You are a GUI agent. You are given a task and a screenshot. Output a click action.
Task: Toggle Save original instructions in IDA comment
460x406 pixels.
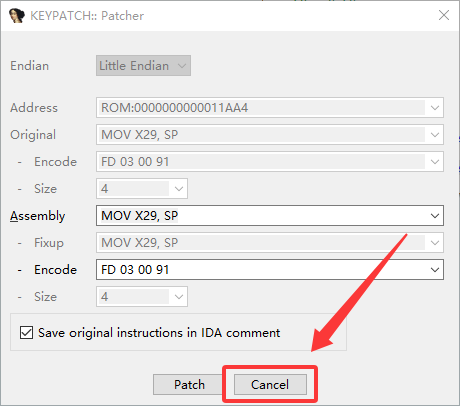(x=26, y=333)
